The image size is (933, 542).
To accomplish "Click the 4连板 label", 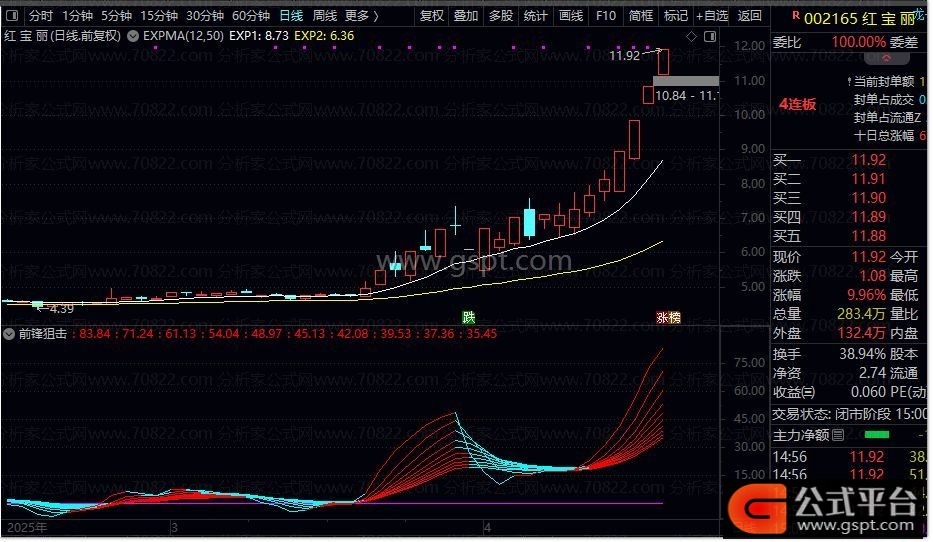I will pyautogui.click(x=797, y=105).
